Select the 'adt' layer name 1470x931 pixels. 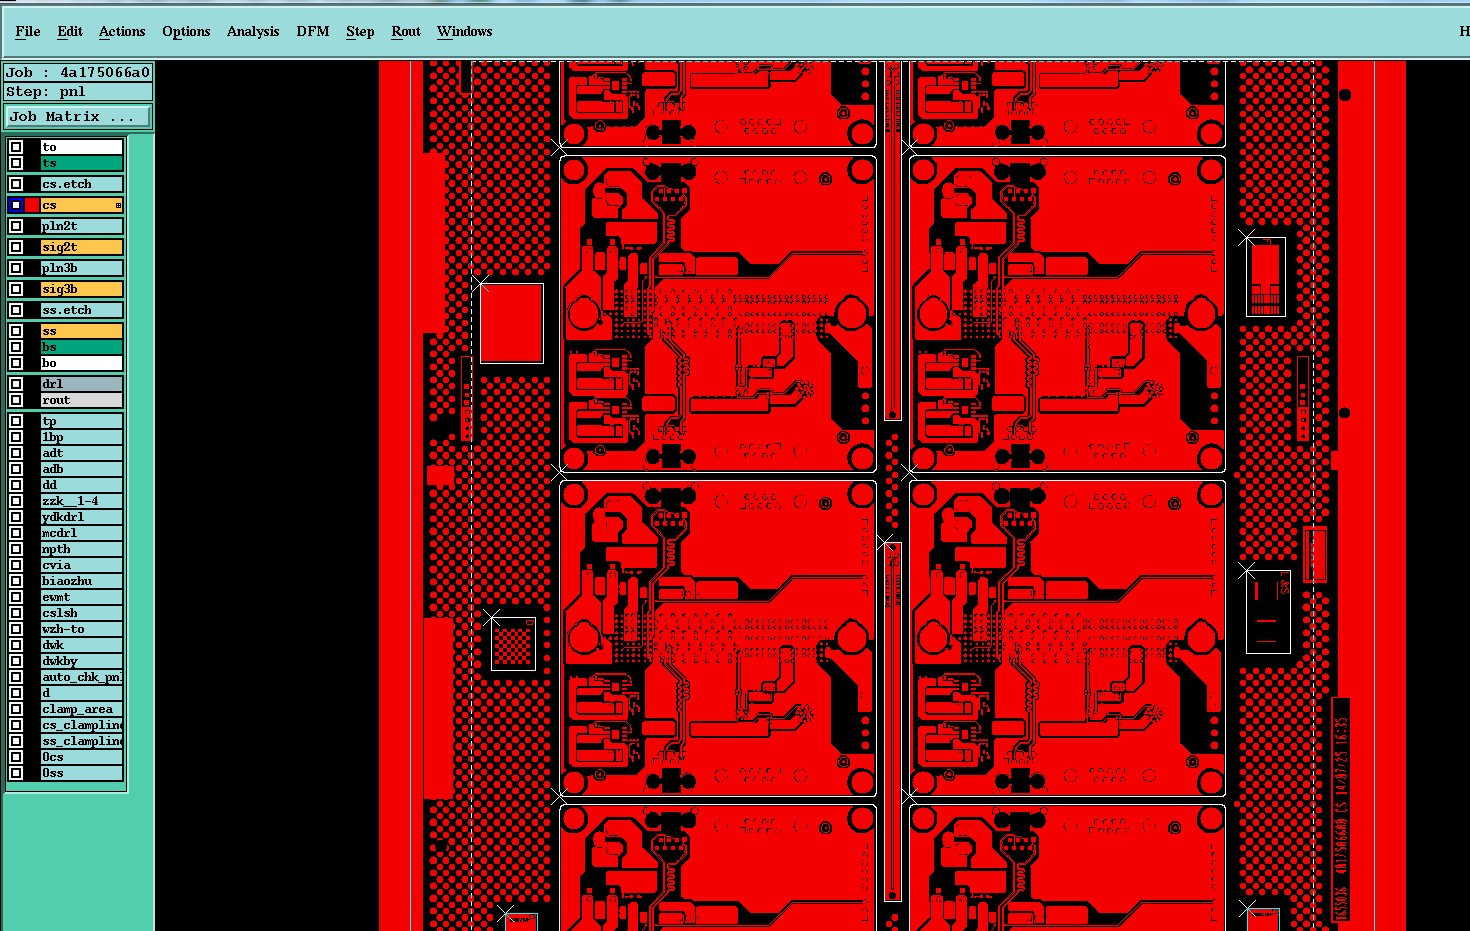81,453
